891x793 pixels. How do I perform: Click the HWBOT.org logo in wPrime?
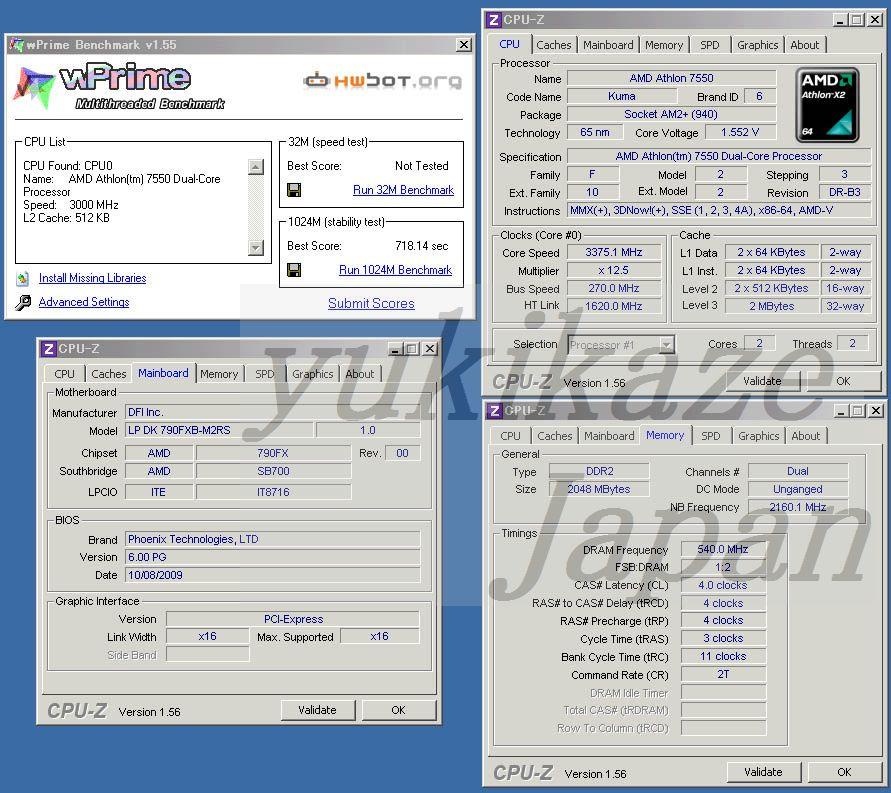click(382, 81)
